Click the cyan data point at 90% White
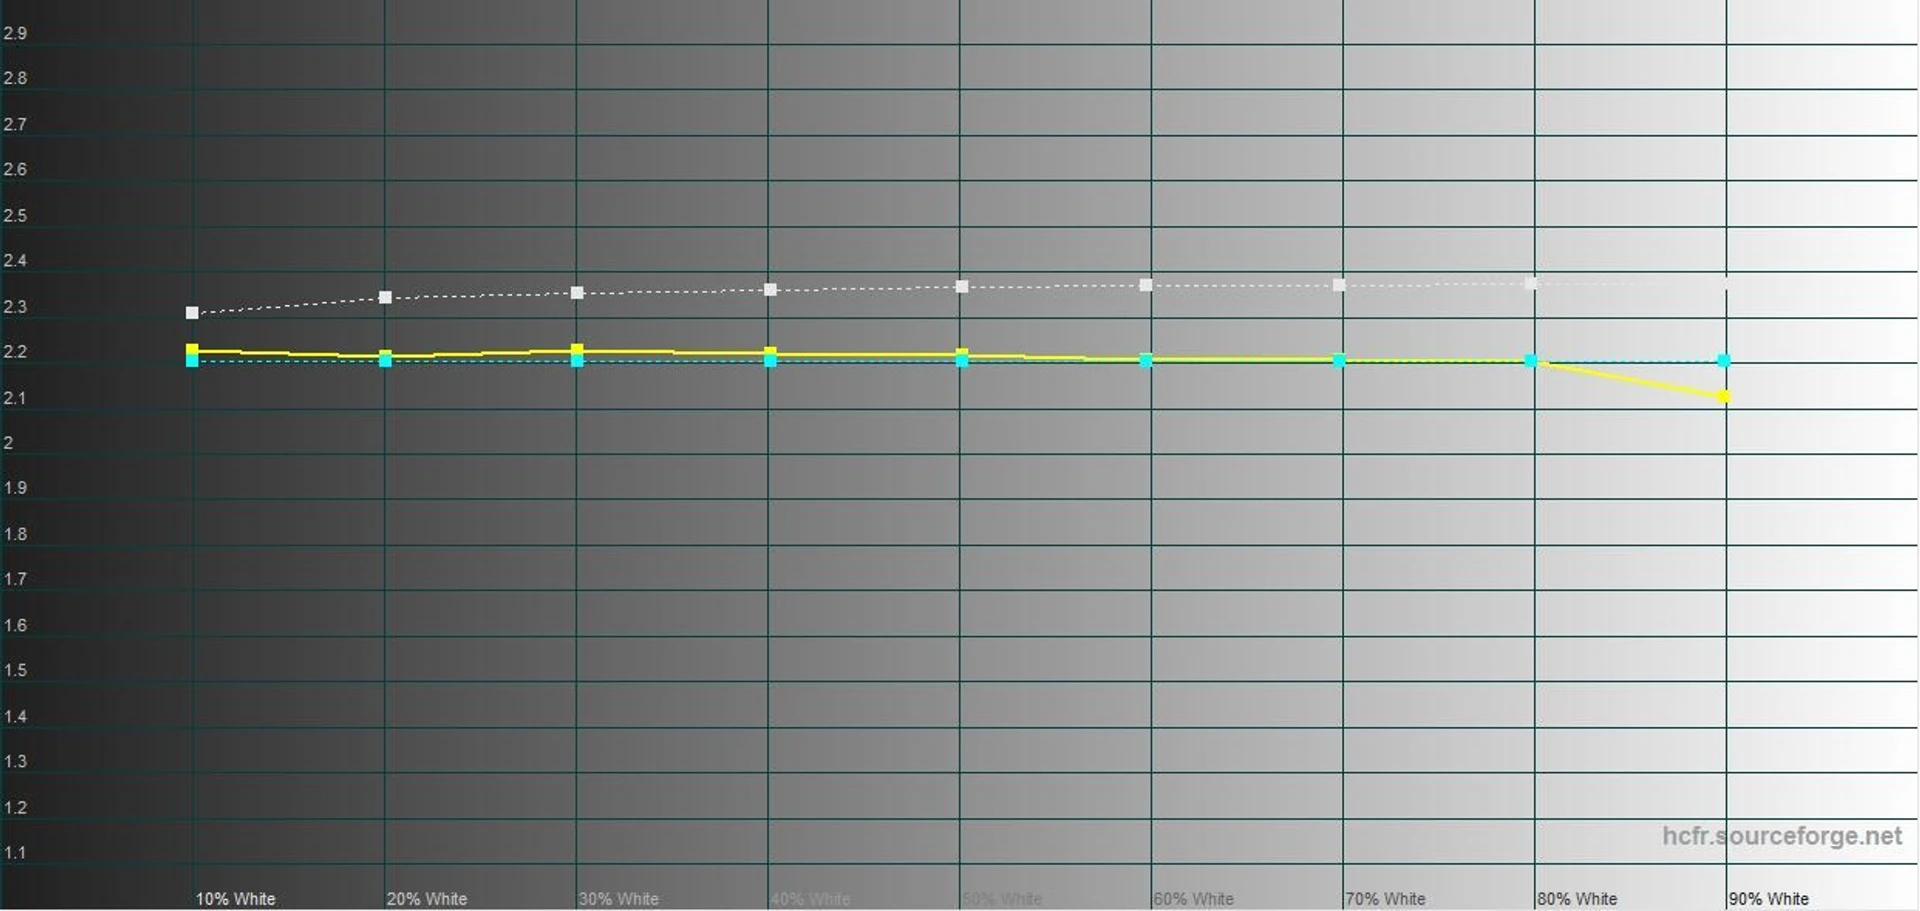 pyautogui.click(x=1724, y=361)
